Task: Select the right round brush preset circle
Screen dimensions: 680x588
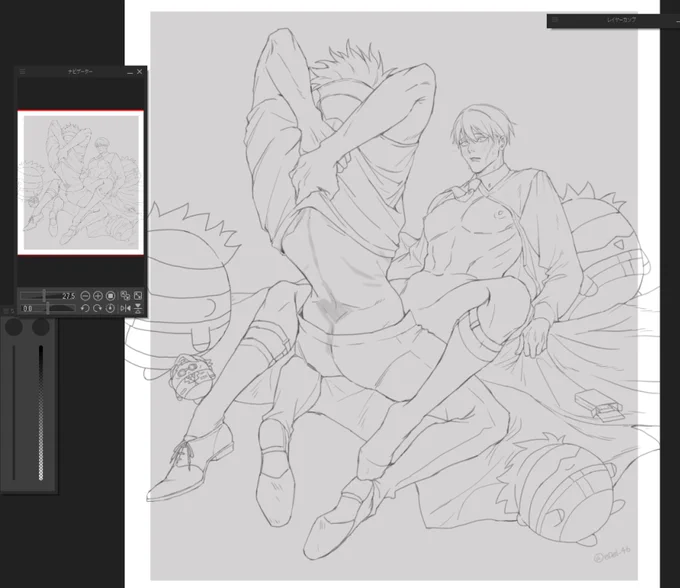Action: pyautogui.click(x=41, y=327)
